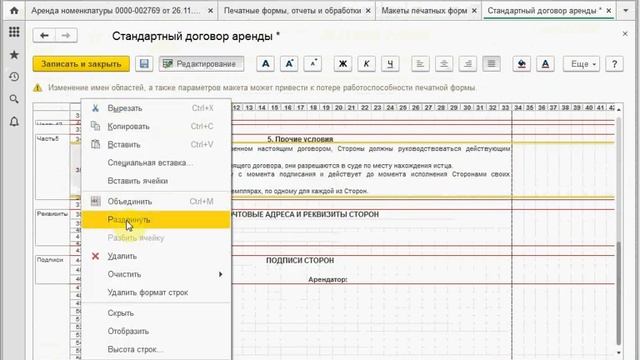Save template with floppy disk icon
The height and width of the screenshot is (360, 640).
(144, 64)
